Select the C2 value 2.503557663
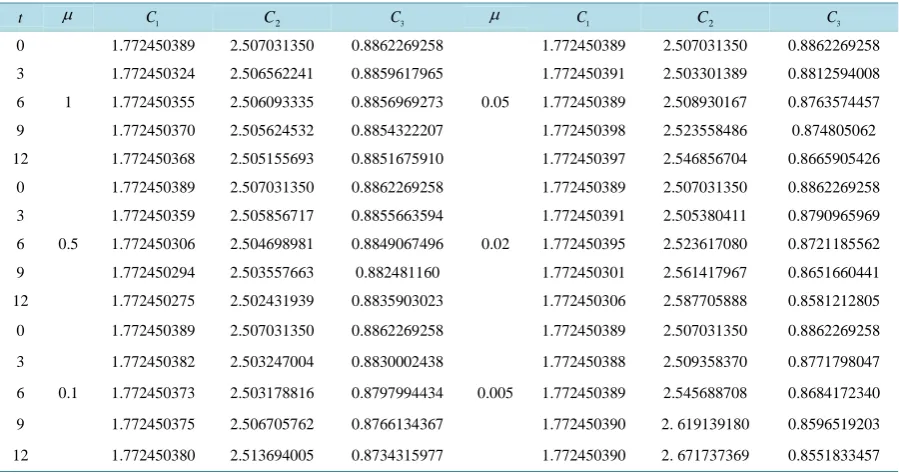This screenshot has height=474, width=899. point(272,272)
